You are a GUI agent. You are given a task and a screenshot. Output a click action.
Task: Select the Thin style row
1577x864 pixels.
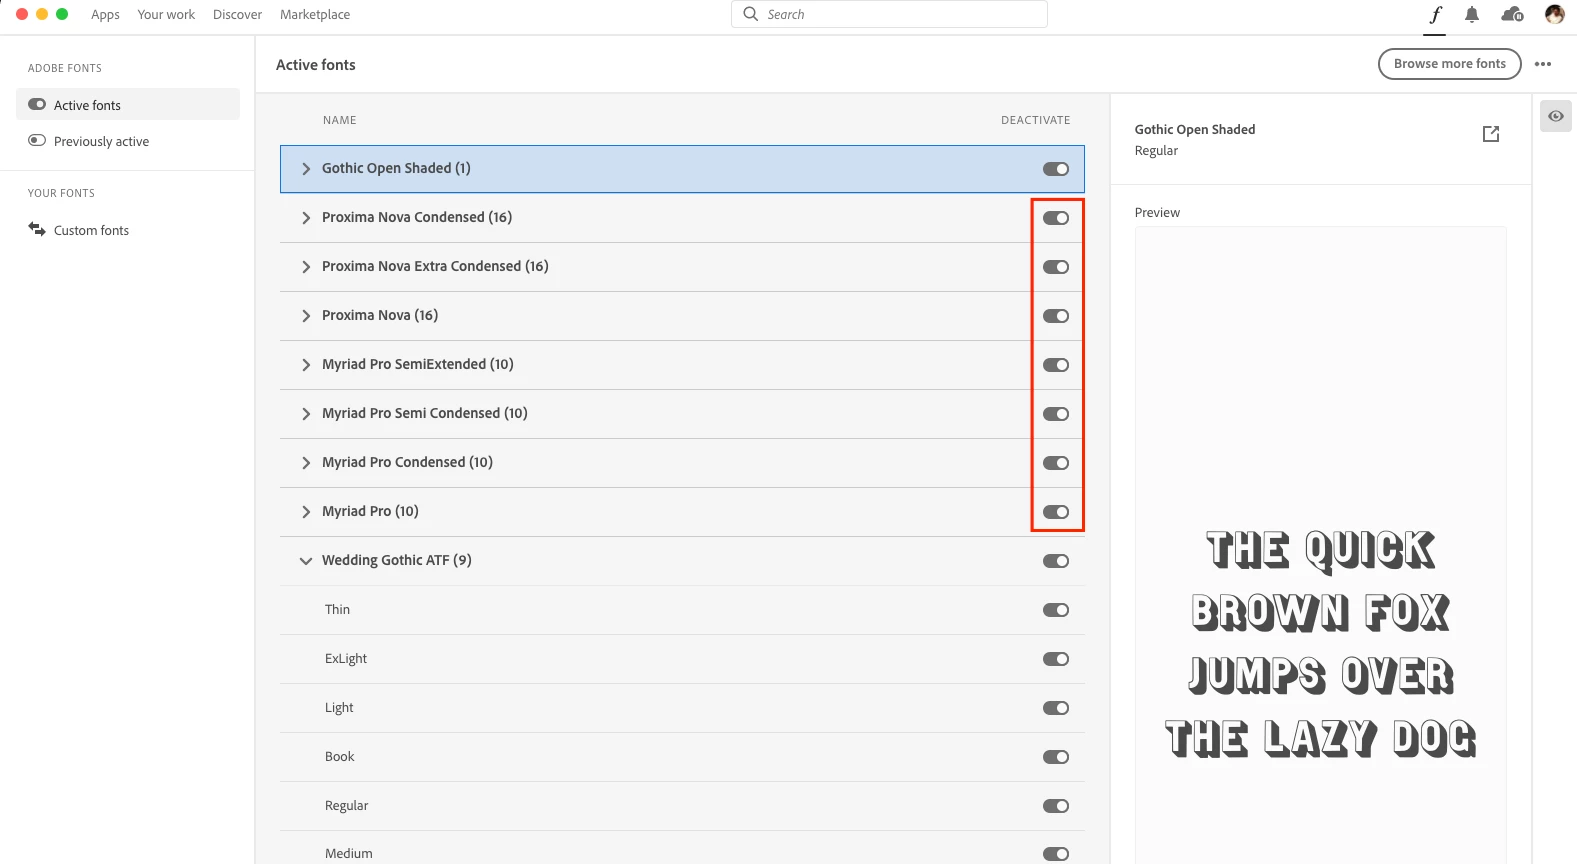point(682,610)
